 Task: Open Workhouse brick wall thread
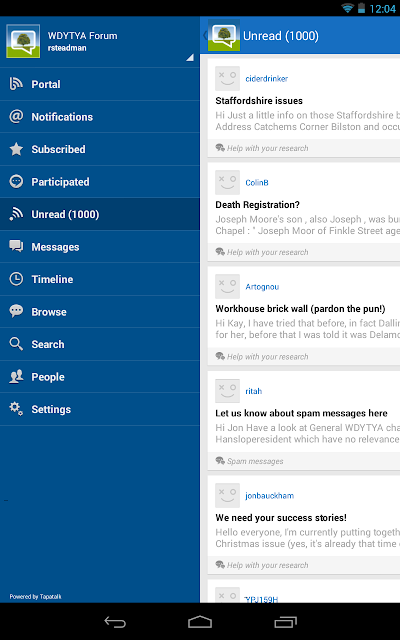pyautogui.click(x=300, y=309)
